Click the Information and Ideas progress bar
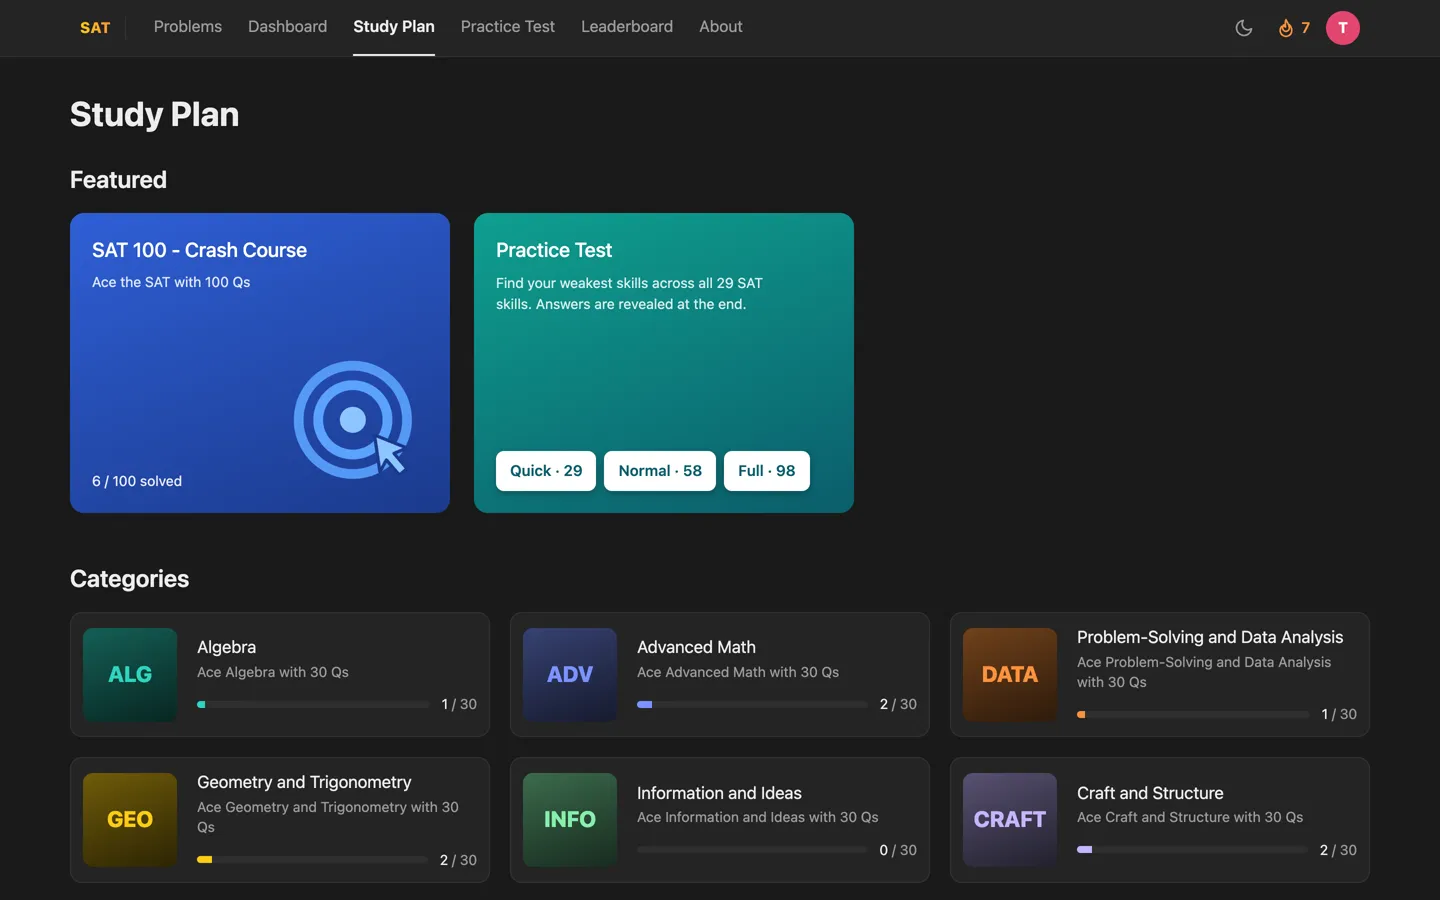Screen dimensions: 1440x900 click(x=752, y=850)
